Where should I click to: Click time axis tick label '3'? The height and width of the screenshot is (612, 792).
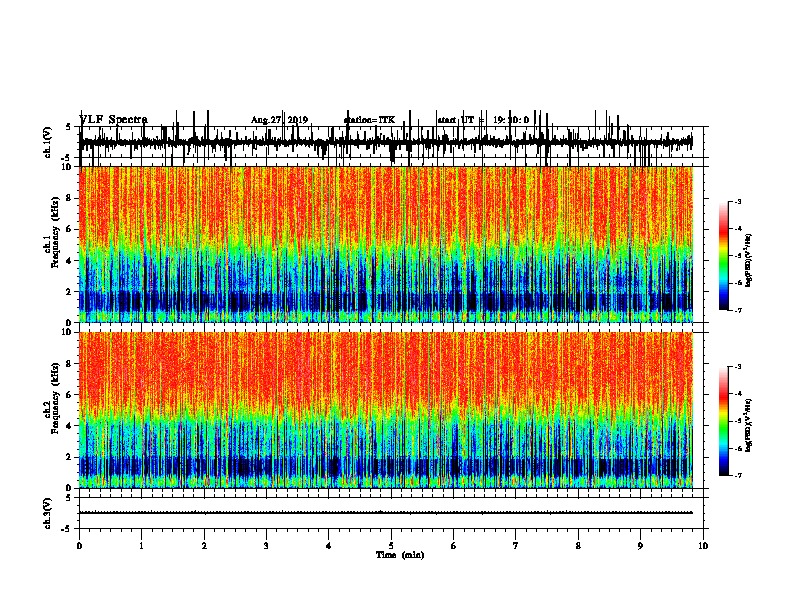pos(266,546)
